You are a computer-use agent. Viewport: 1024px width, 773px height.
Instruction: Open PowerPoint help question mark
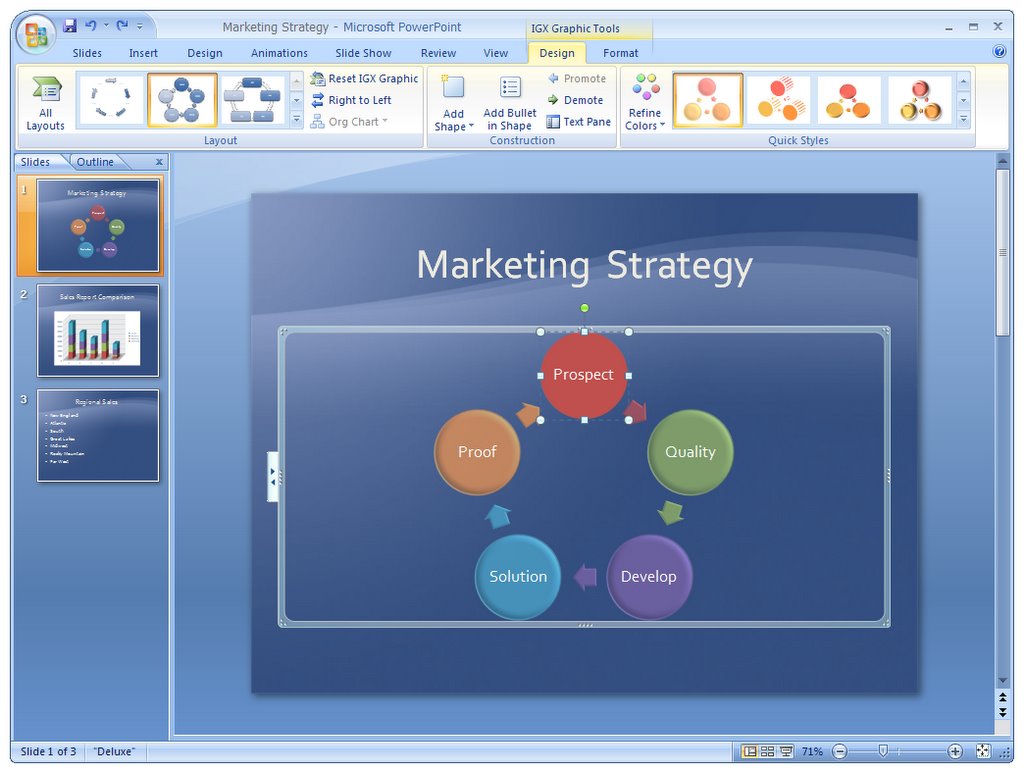click(x=999, y=52)
